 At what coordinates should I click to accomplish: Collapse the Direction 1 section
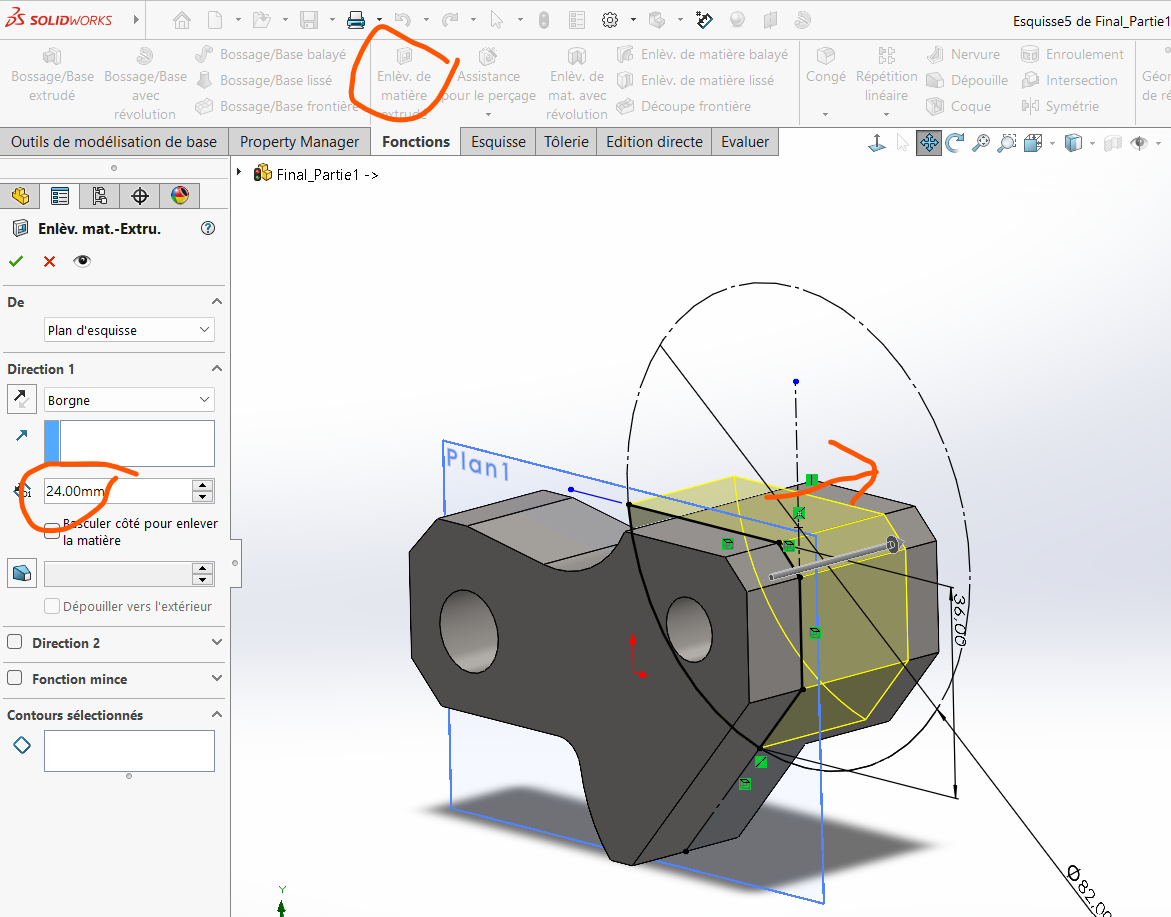[217, 369]
